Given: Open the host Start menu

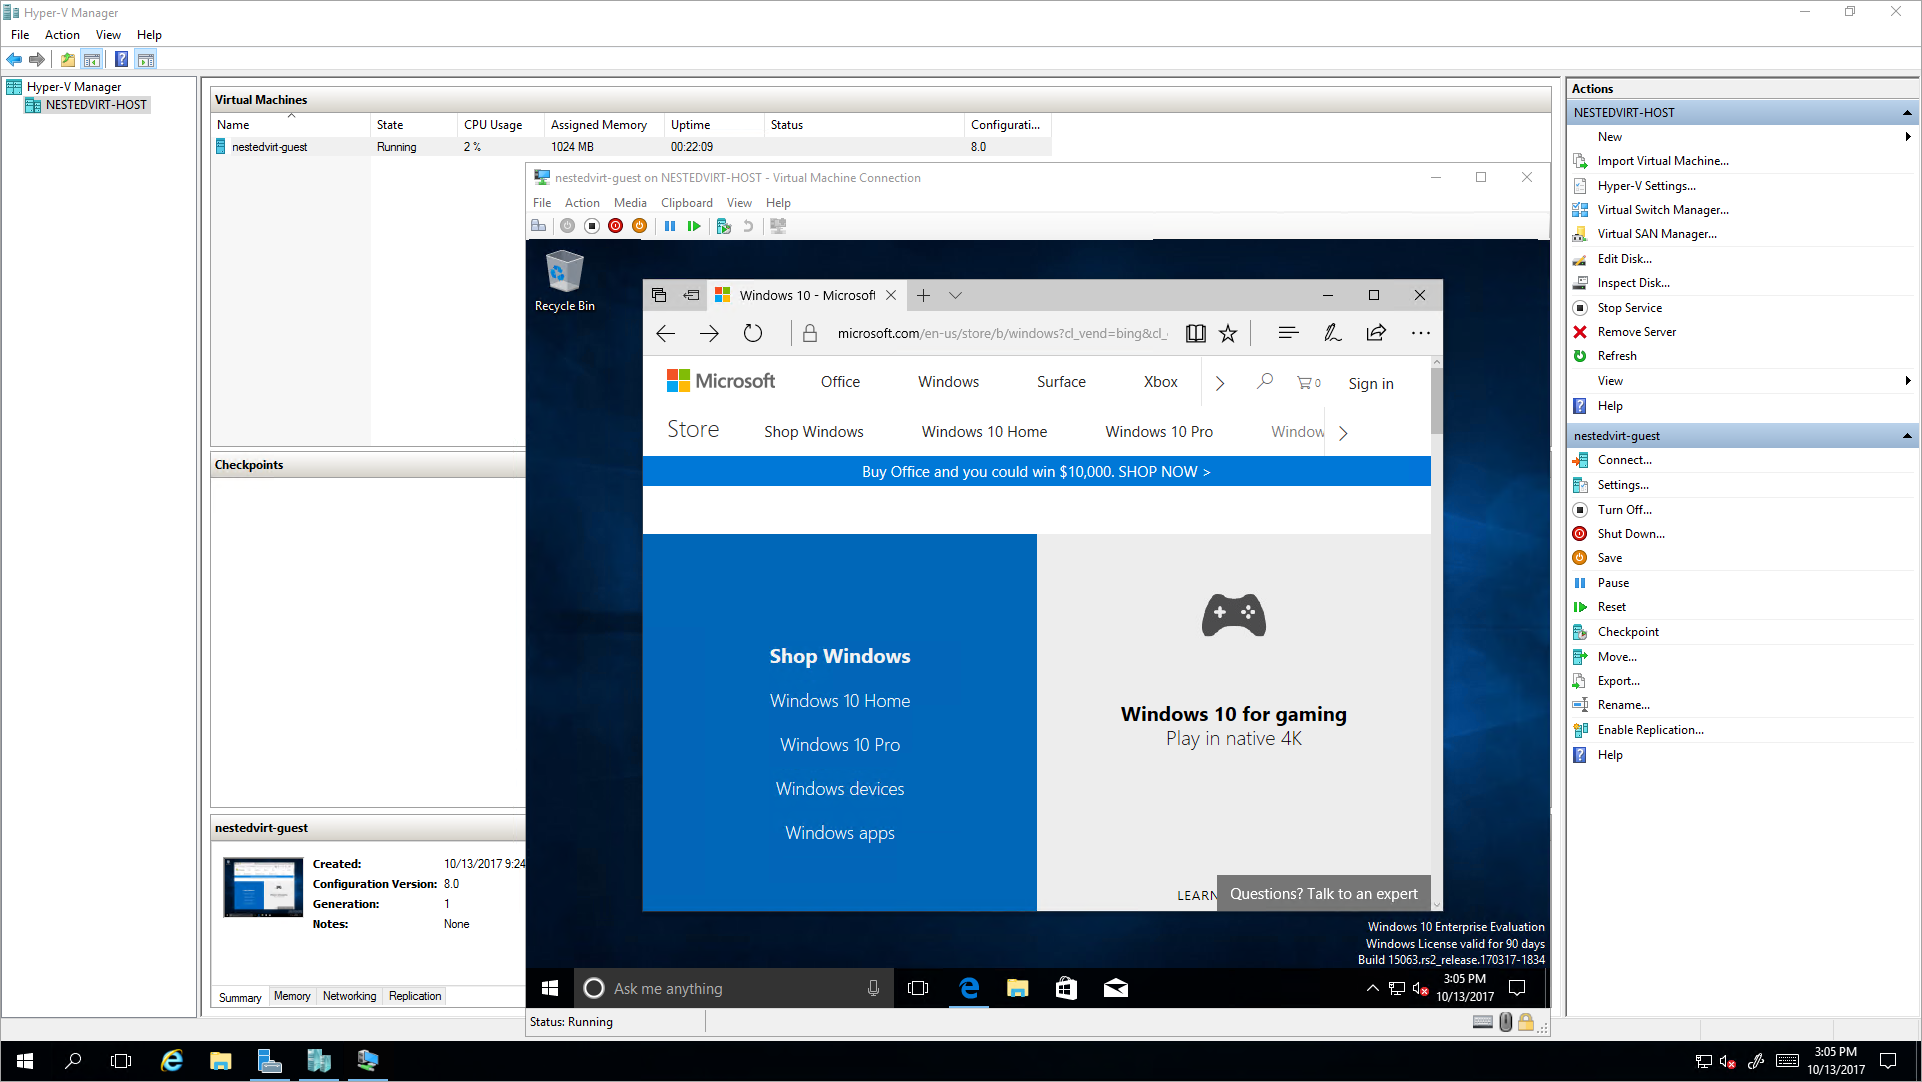Looking at the screenshot, I should [25, 1061].
